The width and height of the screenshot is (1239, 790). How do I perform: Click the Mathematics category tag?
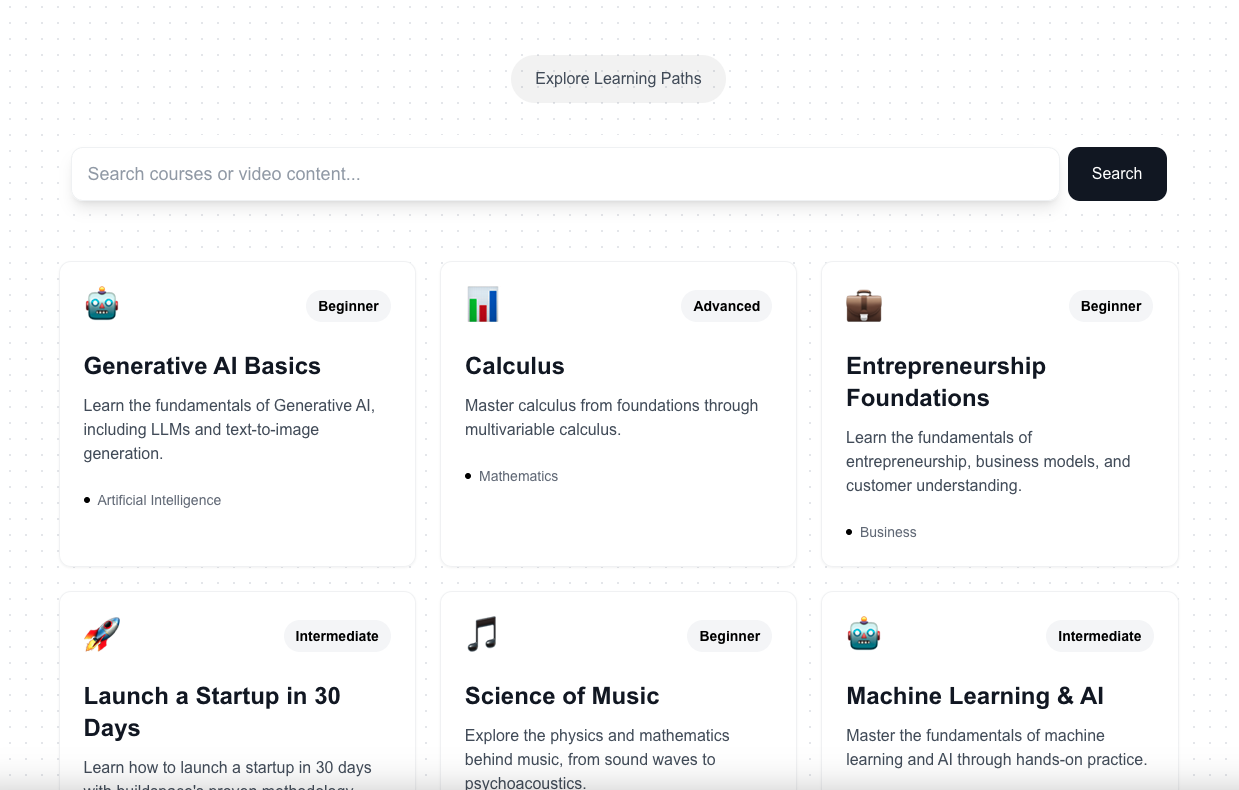point(518,476)
